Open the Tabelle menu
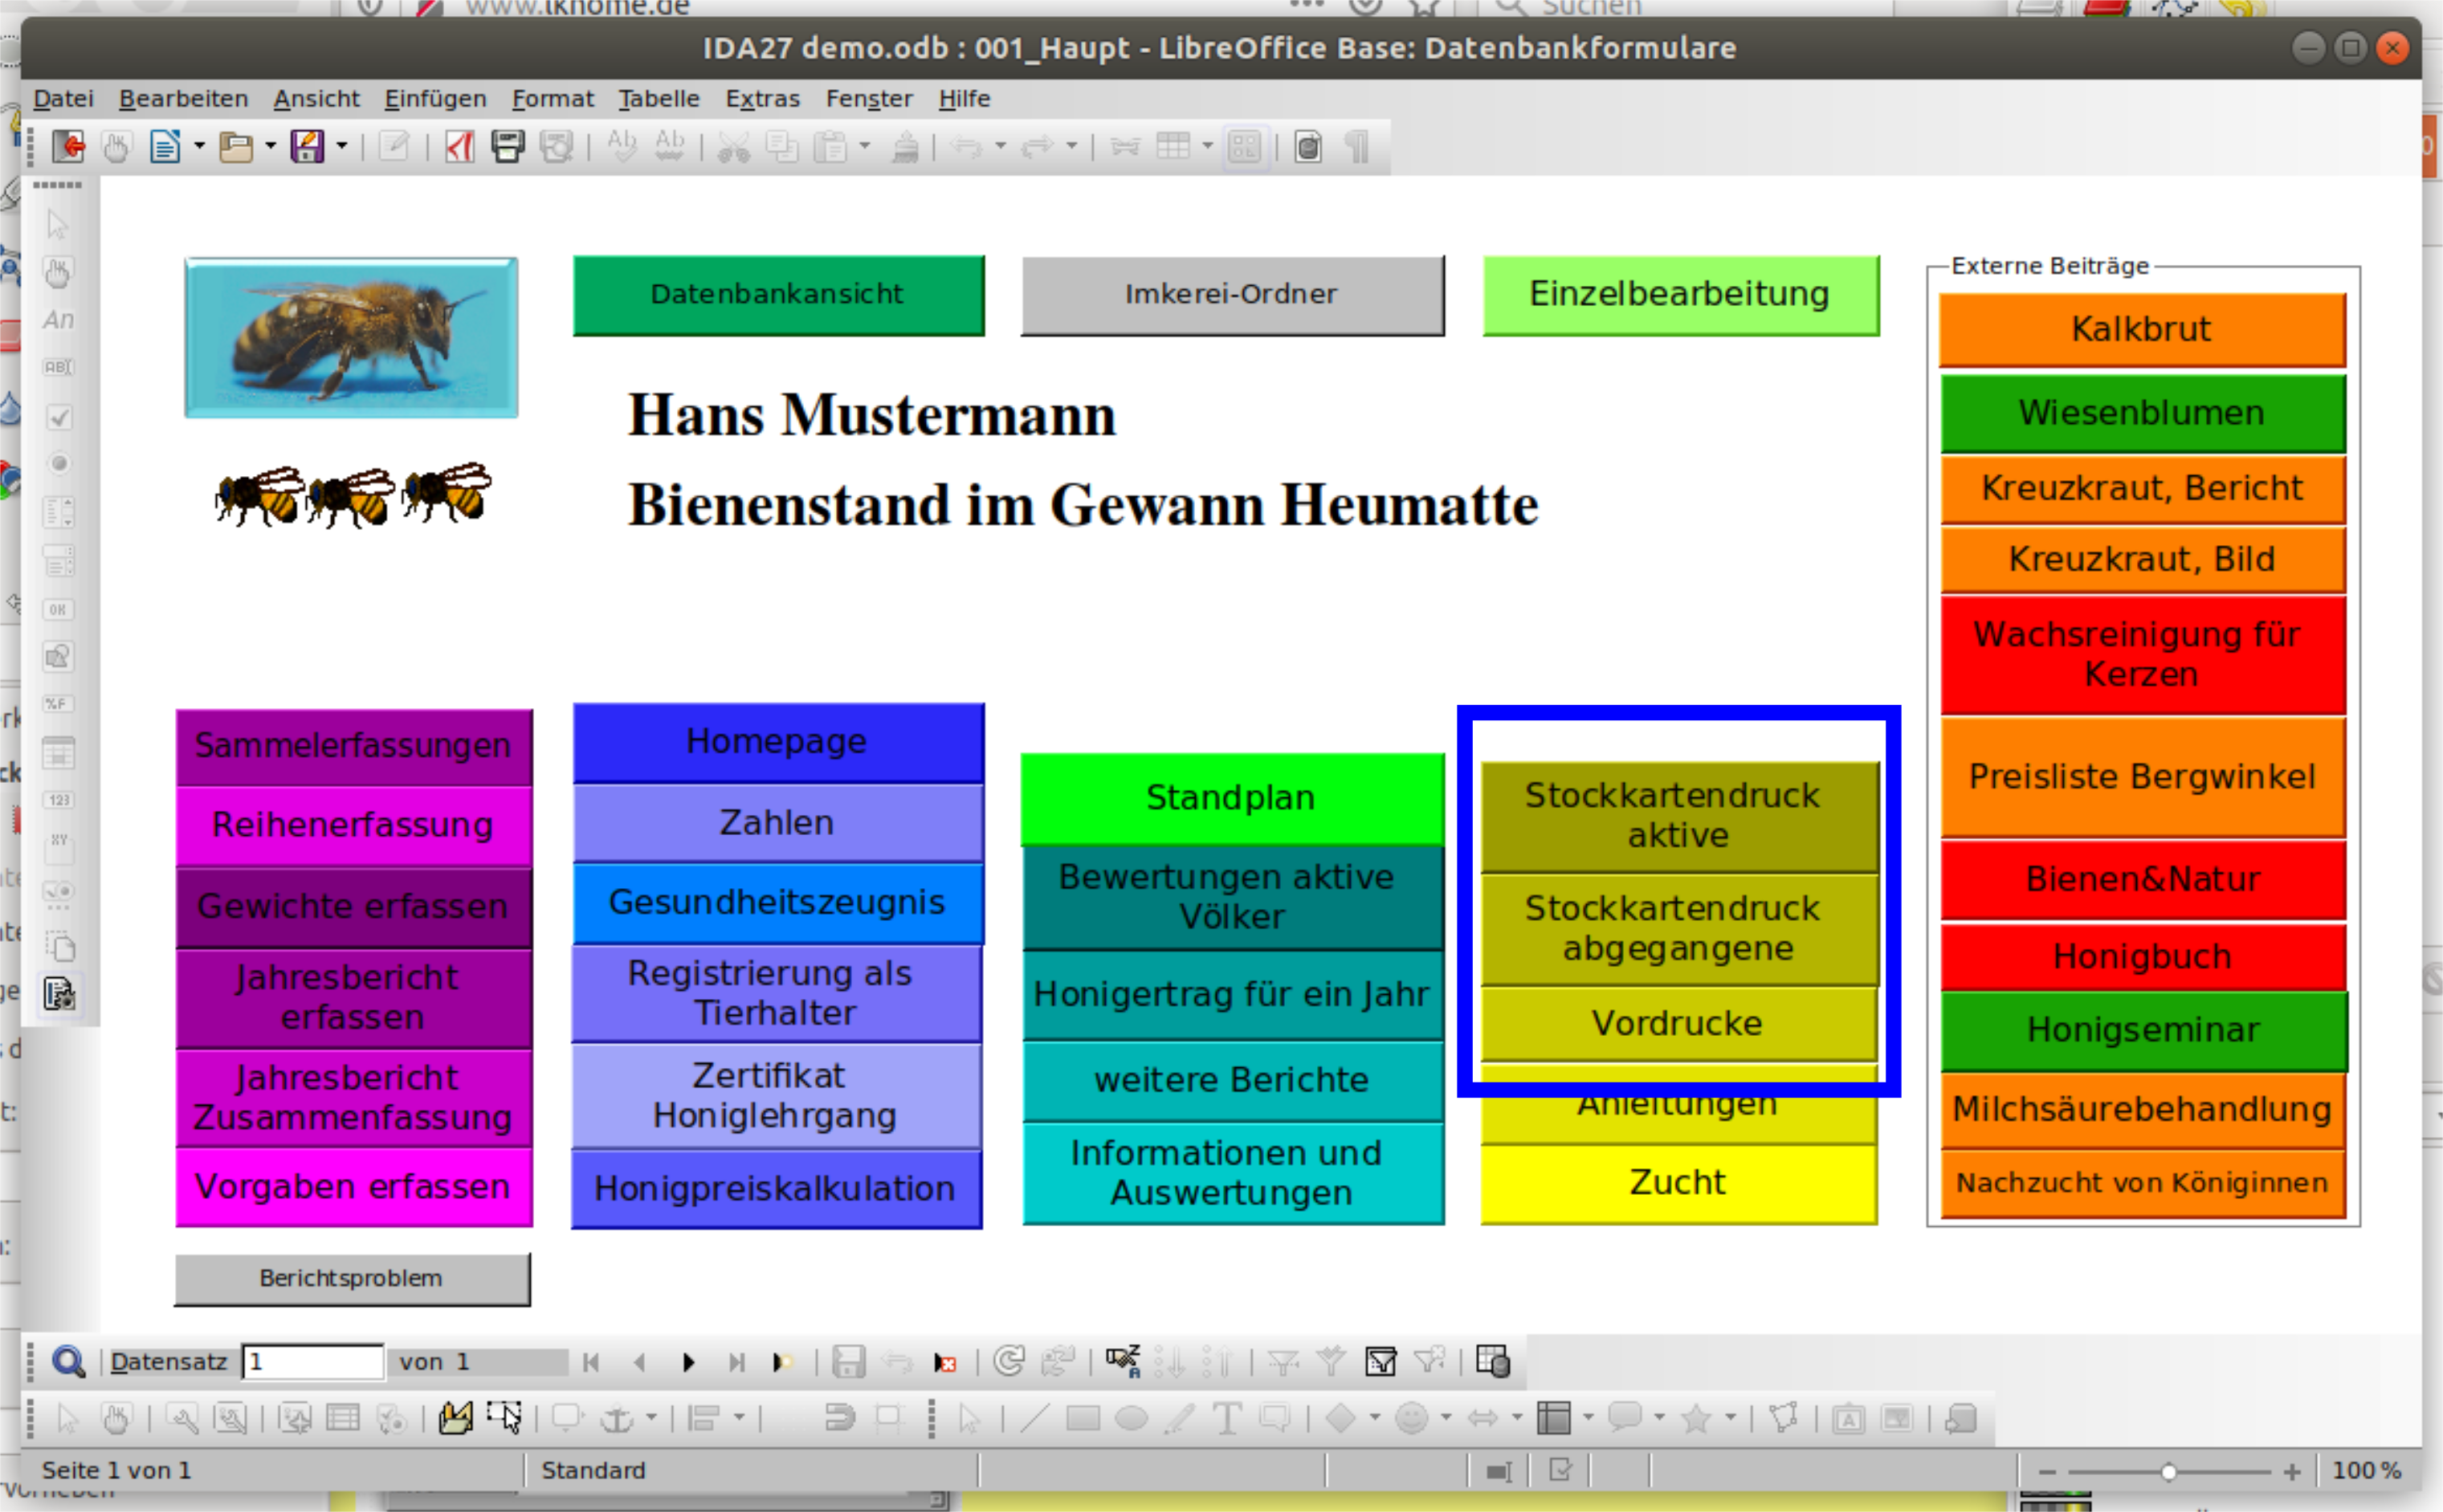 coord(658,99)
